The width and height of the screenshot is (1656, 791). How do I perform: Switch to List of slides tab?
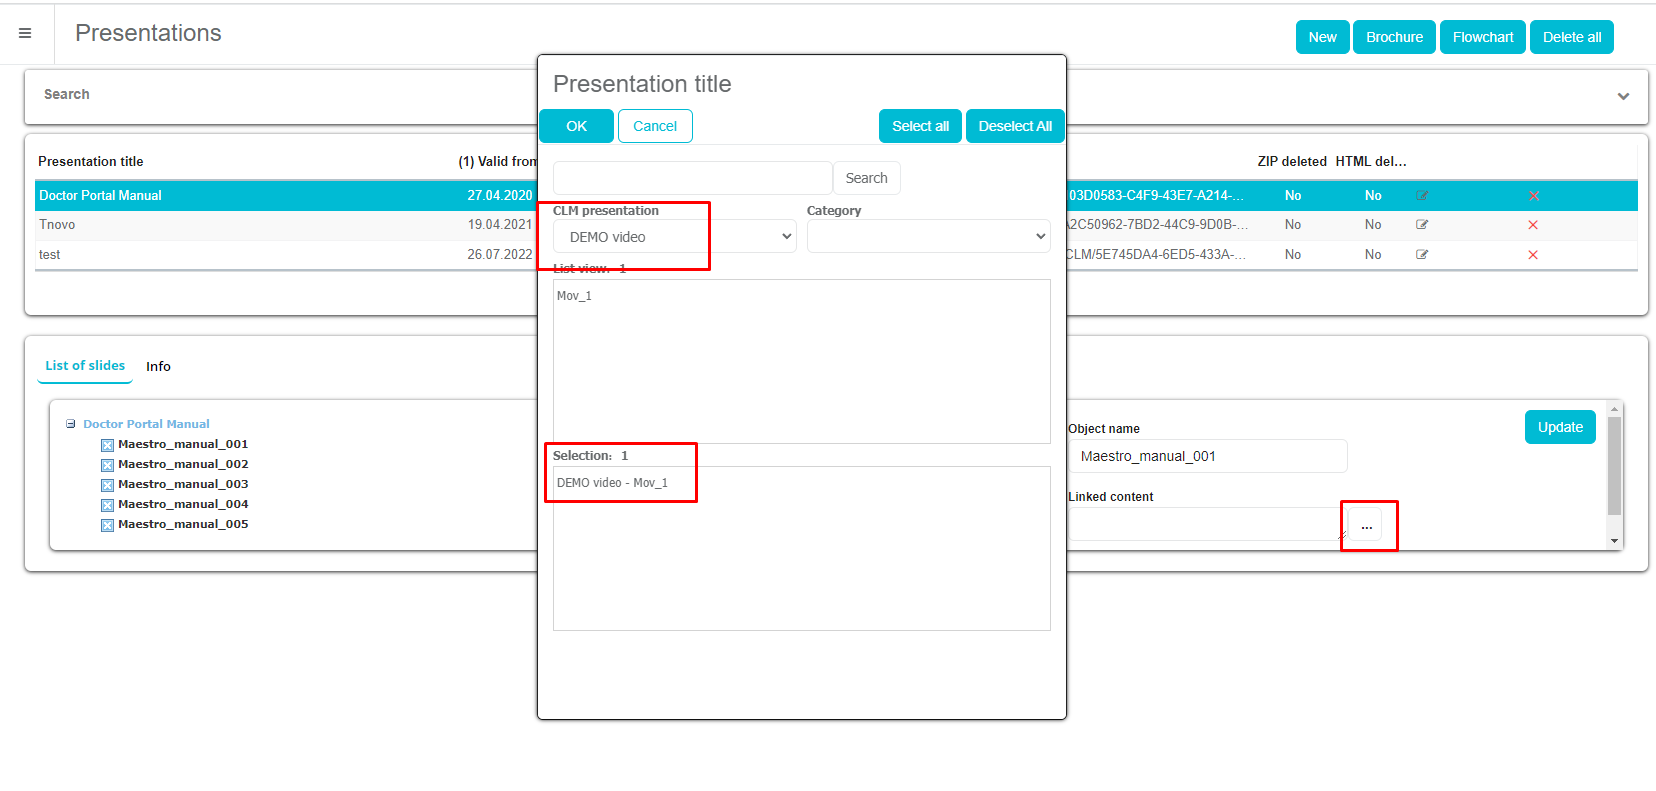pos(85,366)
